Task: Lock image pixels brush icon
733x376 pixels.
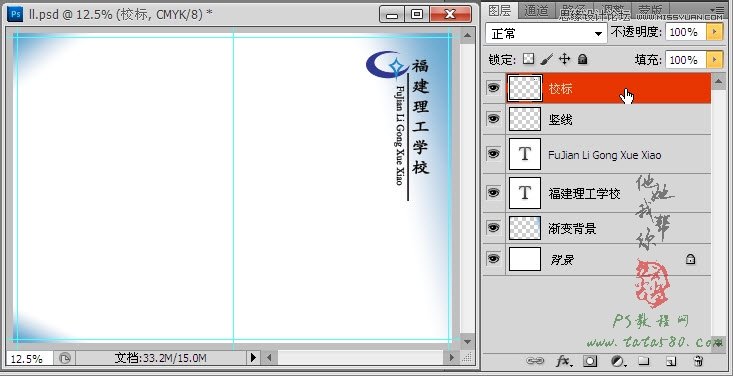Action: tap(546, 59)
